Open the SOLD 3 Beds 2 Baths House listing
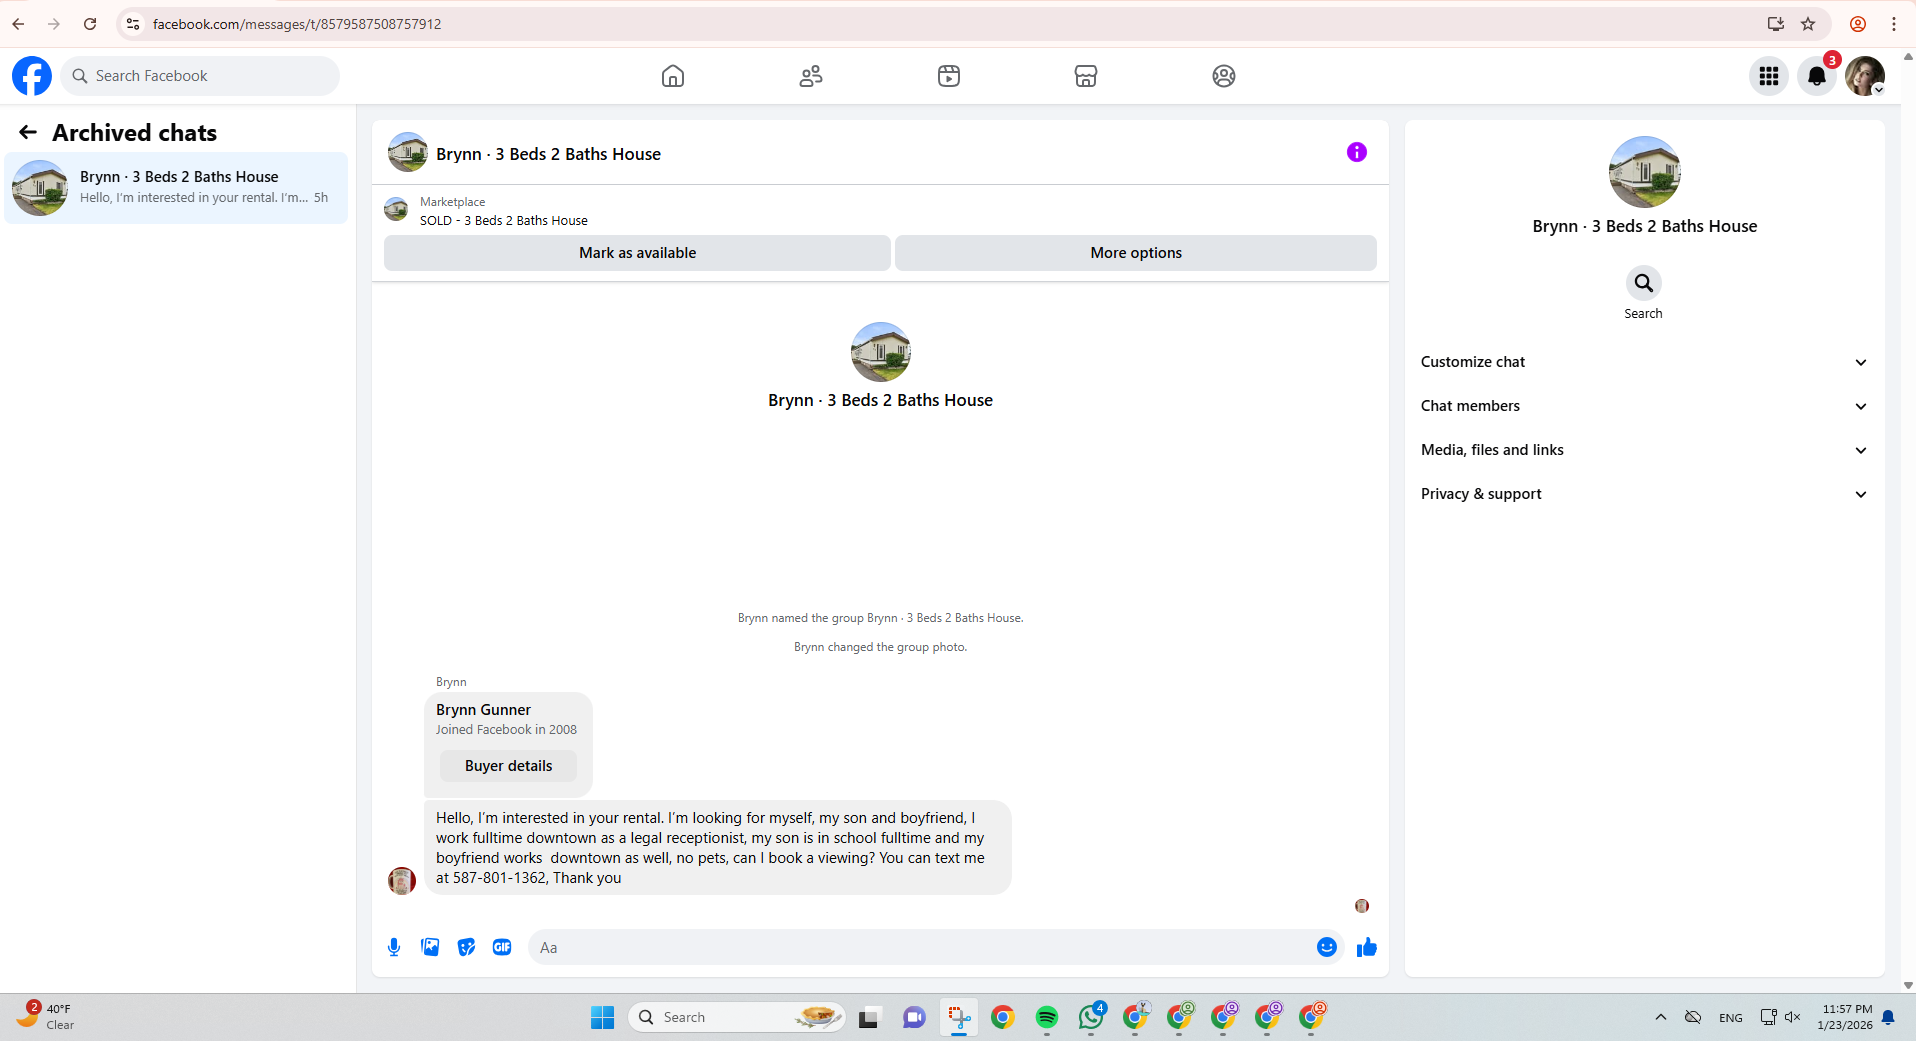1916x1041 pixels. (x=504, y=221)
